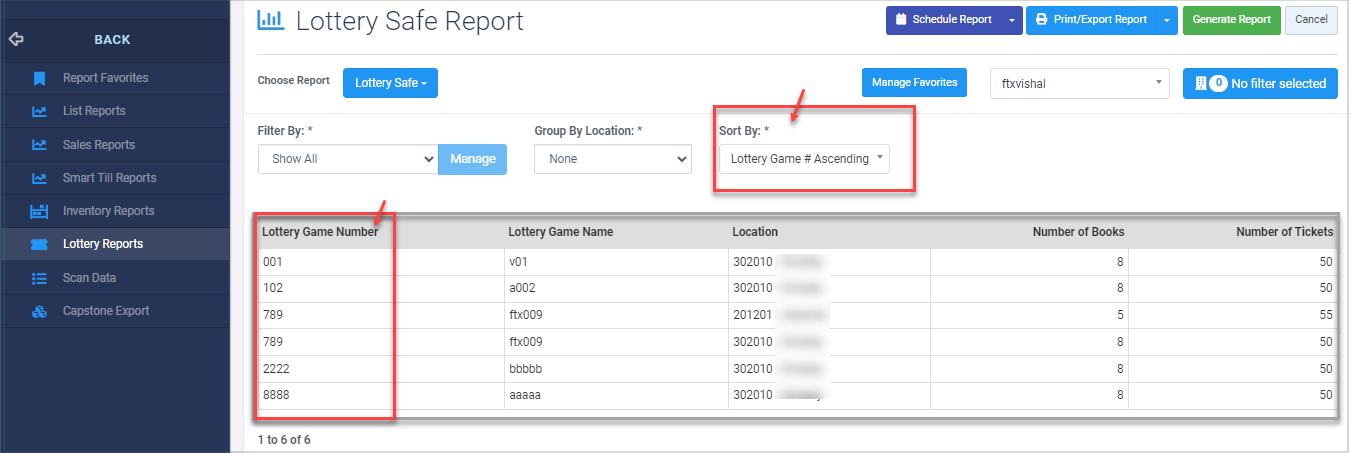Click the 1 to 6 of 6 pagination text

pyautogui.click(x=284, y=439)
